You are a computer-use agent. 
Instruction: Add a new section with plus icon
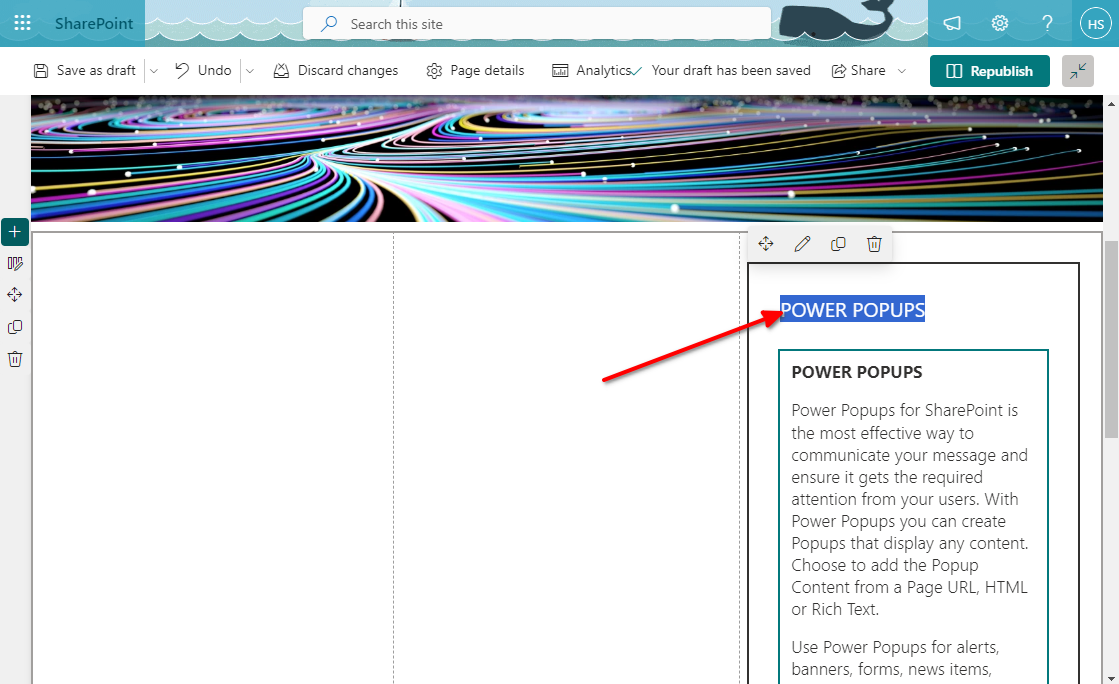click(15, 232)
